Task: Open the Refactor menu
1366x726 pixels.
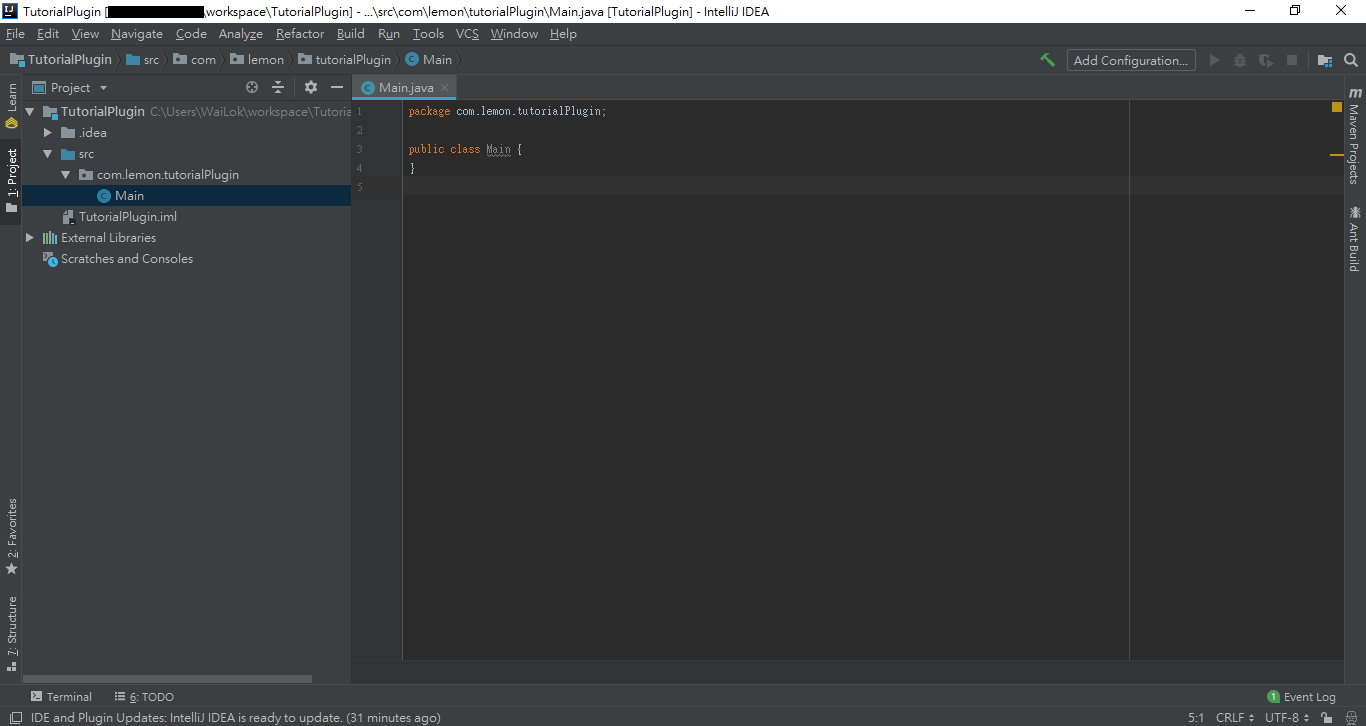Action: point(300,34)
